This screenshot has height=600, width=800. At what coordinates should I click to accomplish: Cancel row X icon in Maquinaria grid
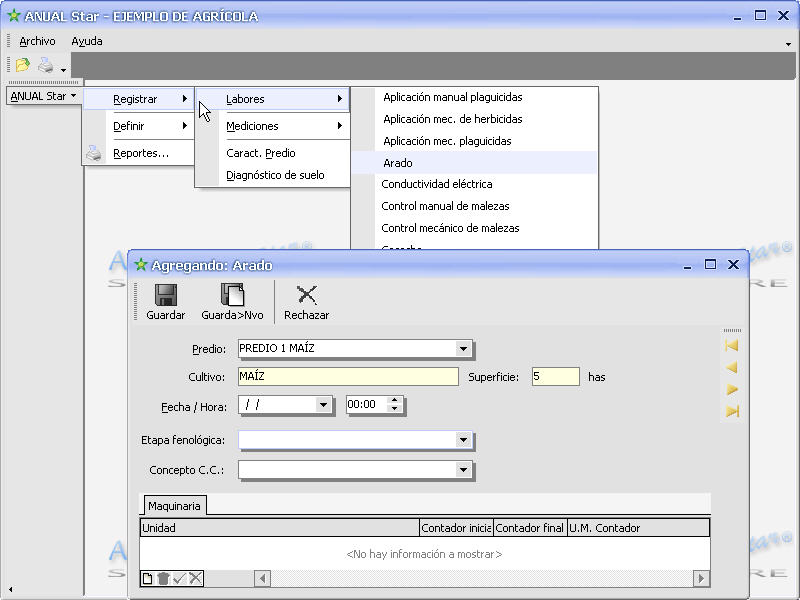point(195,578)
